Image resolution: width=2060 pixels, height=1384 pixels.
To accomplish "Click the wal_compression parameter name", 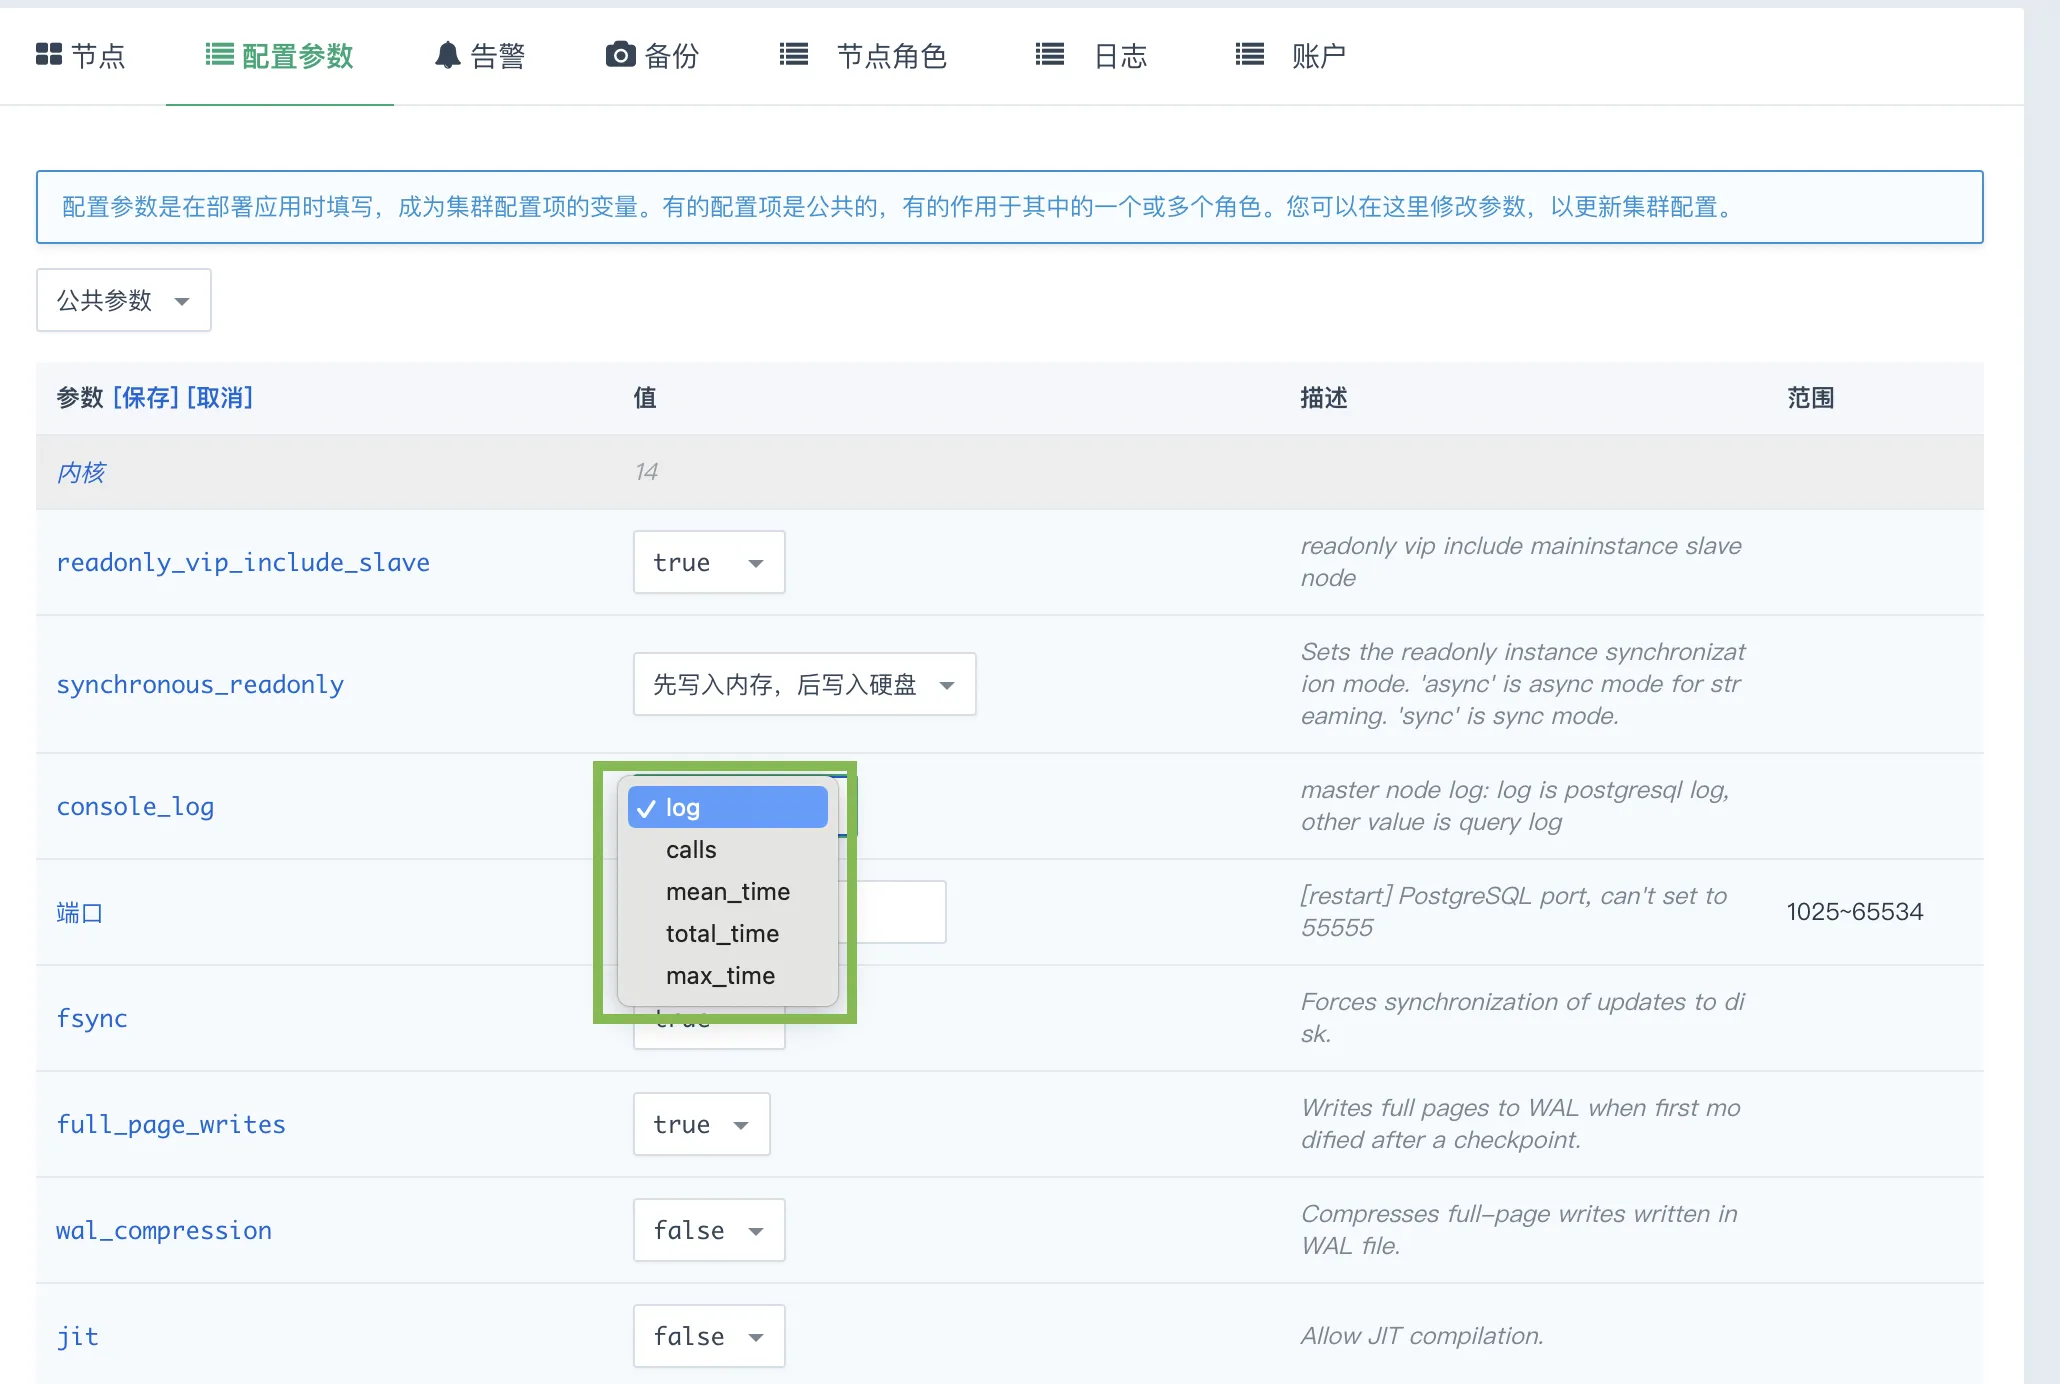I will [164, 1231].
